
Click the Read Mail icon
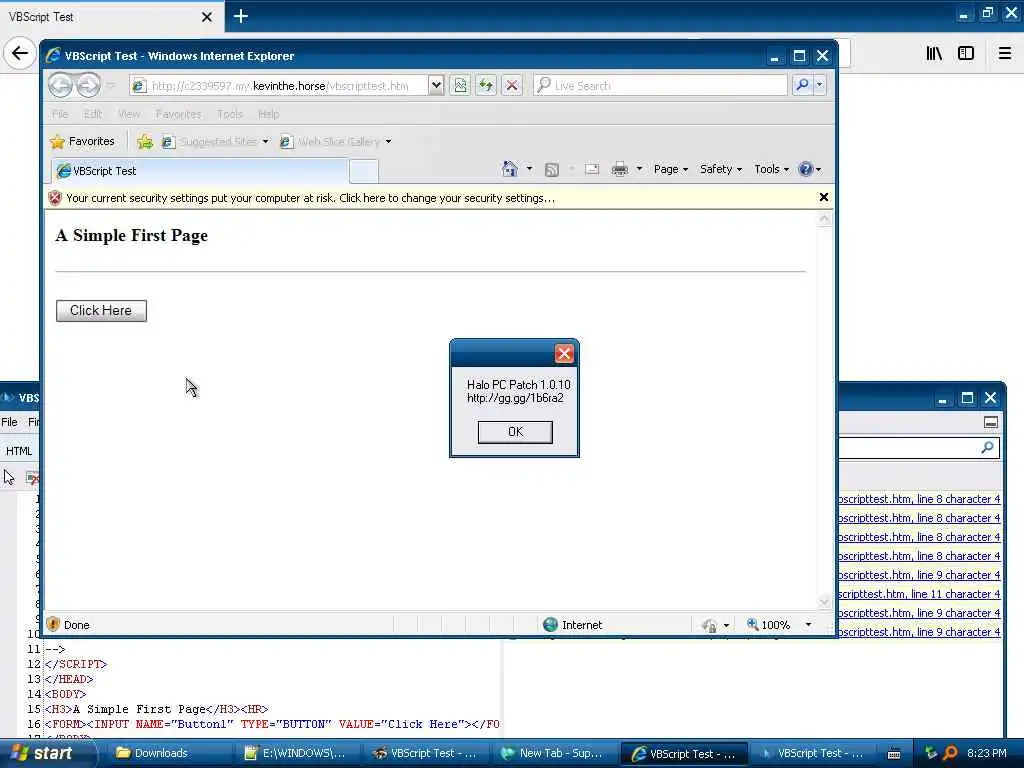click(x=592, y=170)
